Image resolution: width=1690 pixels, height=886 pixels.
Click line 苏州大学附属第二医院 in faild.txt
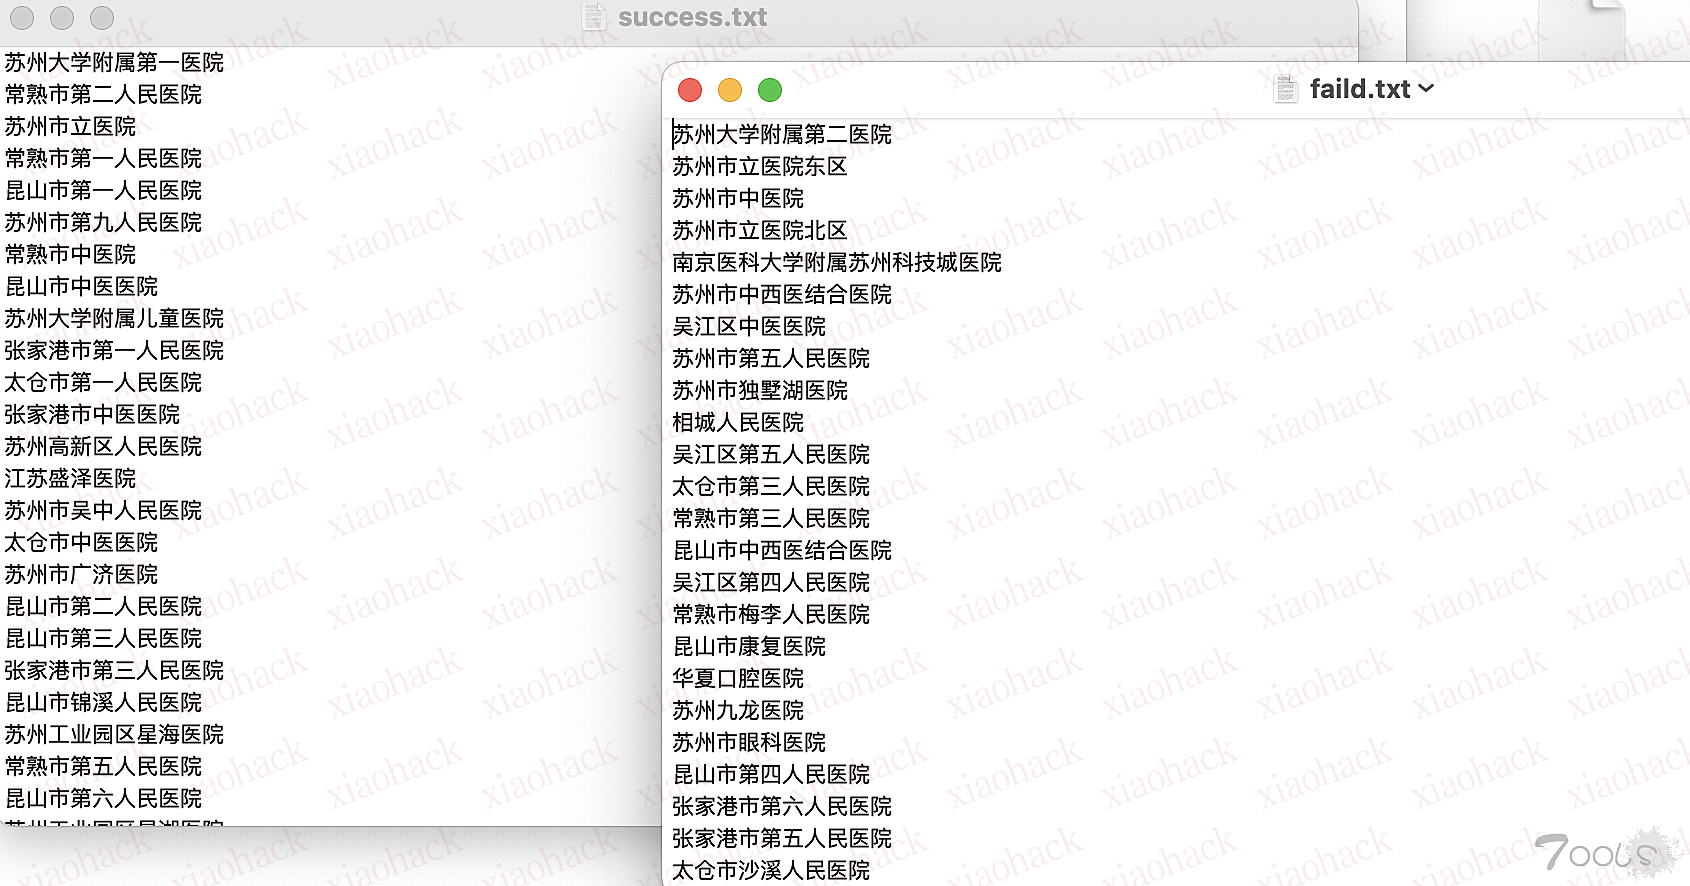coord(782,134)
